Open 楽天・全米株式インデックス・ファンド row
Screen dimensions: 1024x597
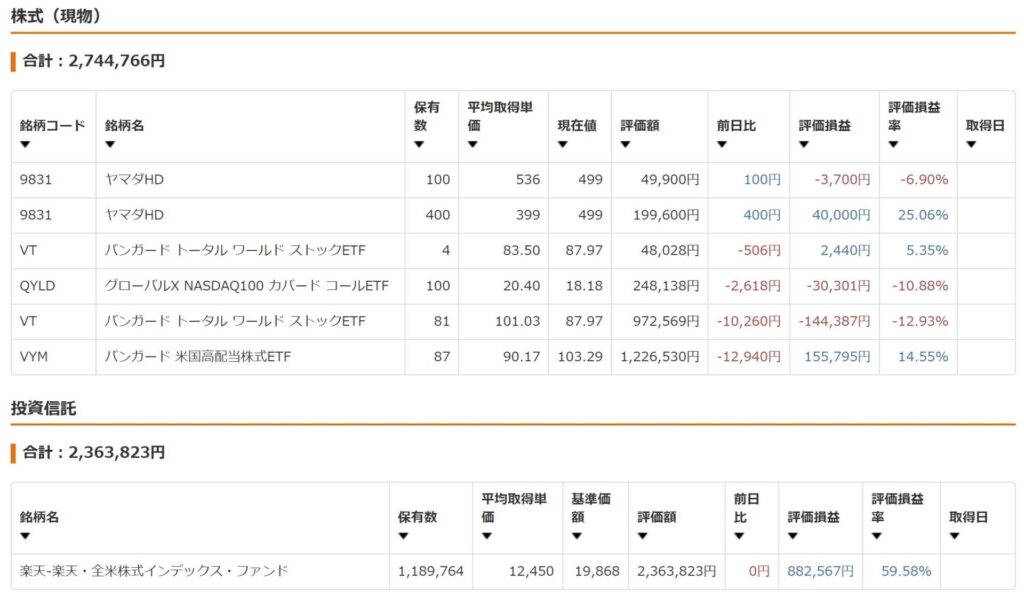pyautogui.click(x=513, y=572)
